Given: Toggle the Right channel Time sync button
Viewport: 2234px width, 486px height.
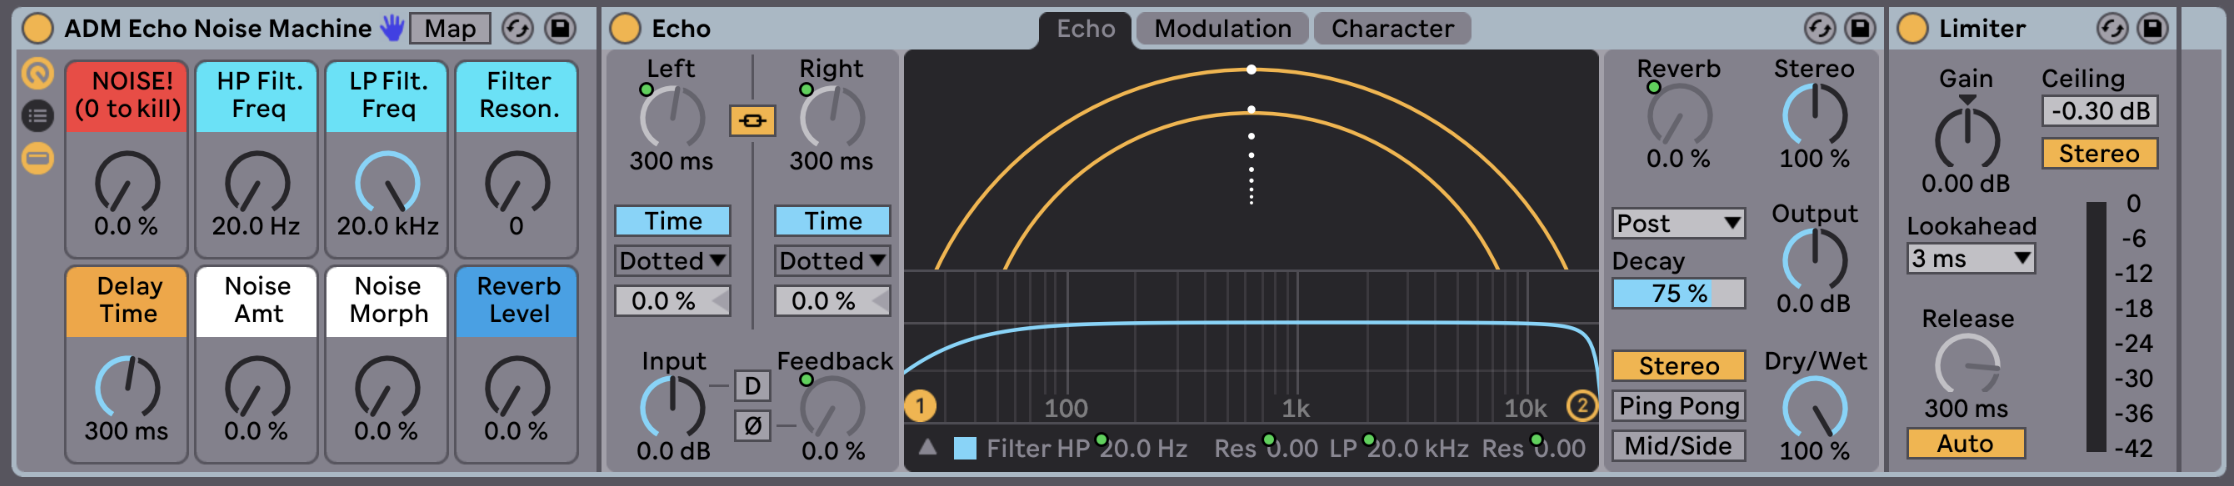Looking at the screenshot, I should coord(832,221).
